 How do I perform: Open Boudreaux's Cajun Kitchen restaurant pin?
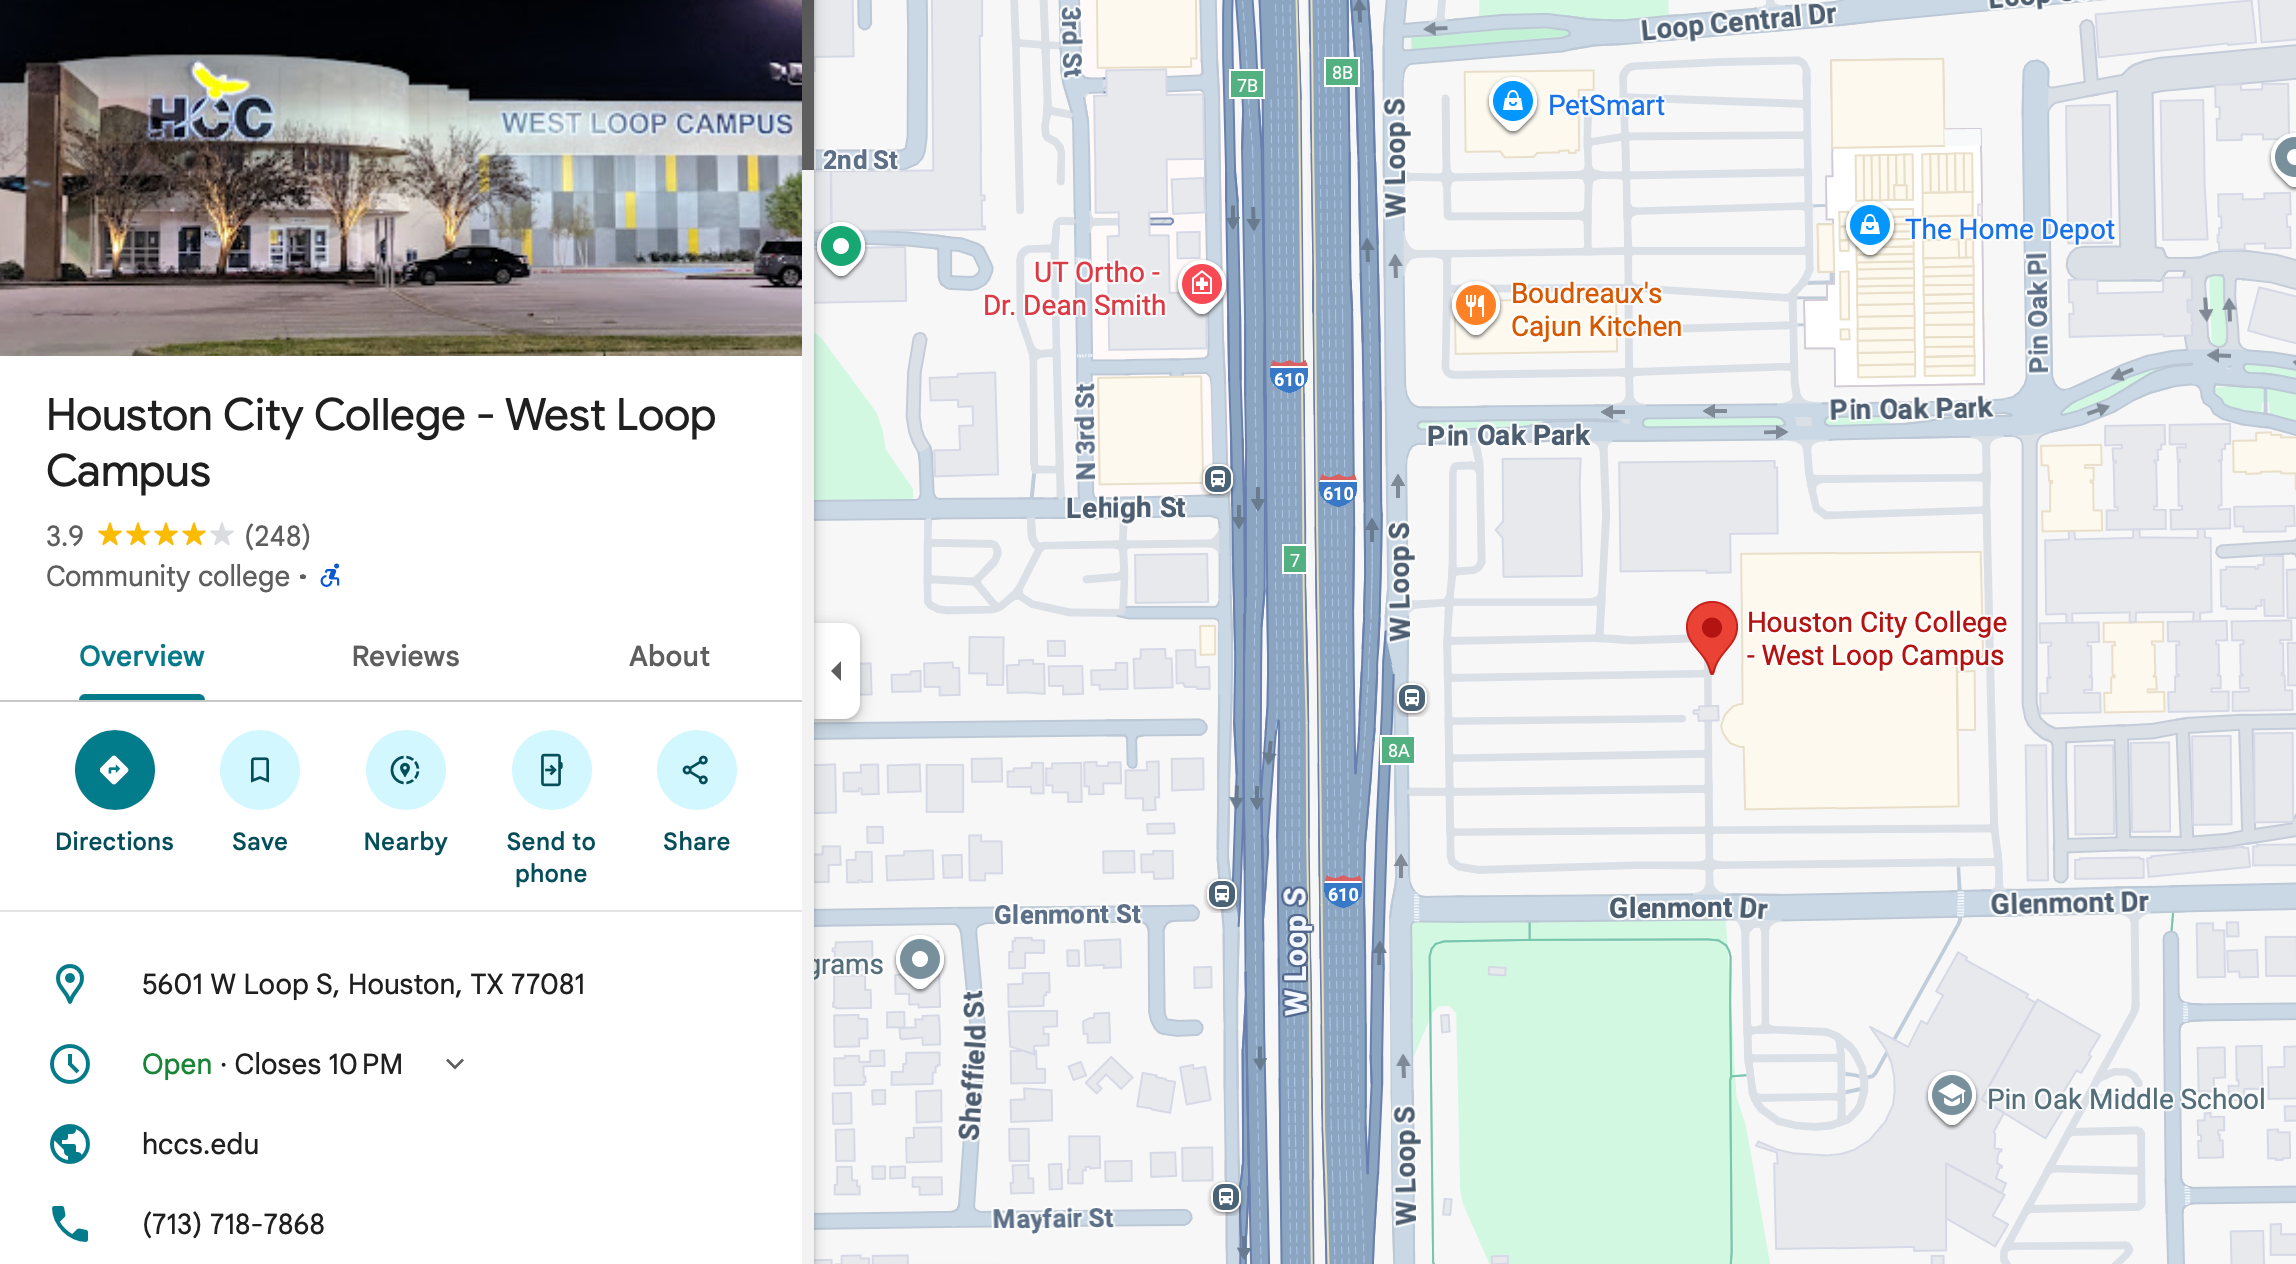point(1475,306)
